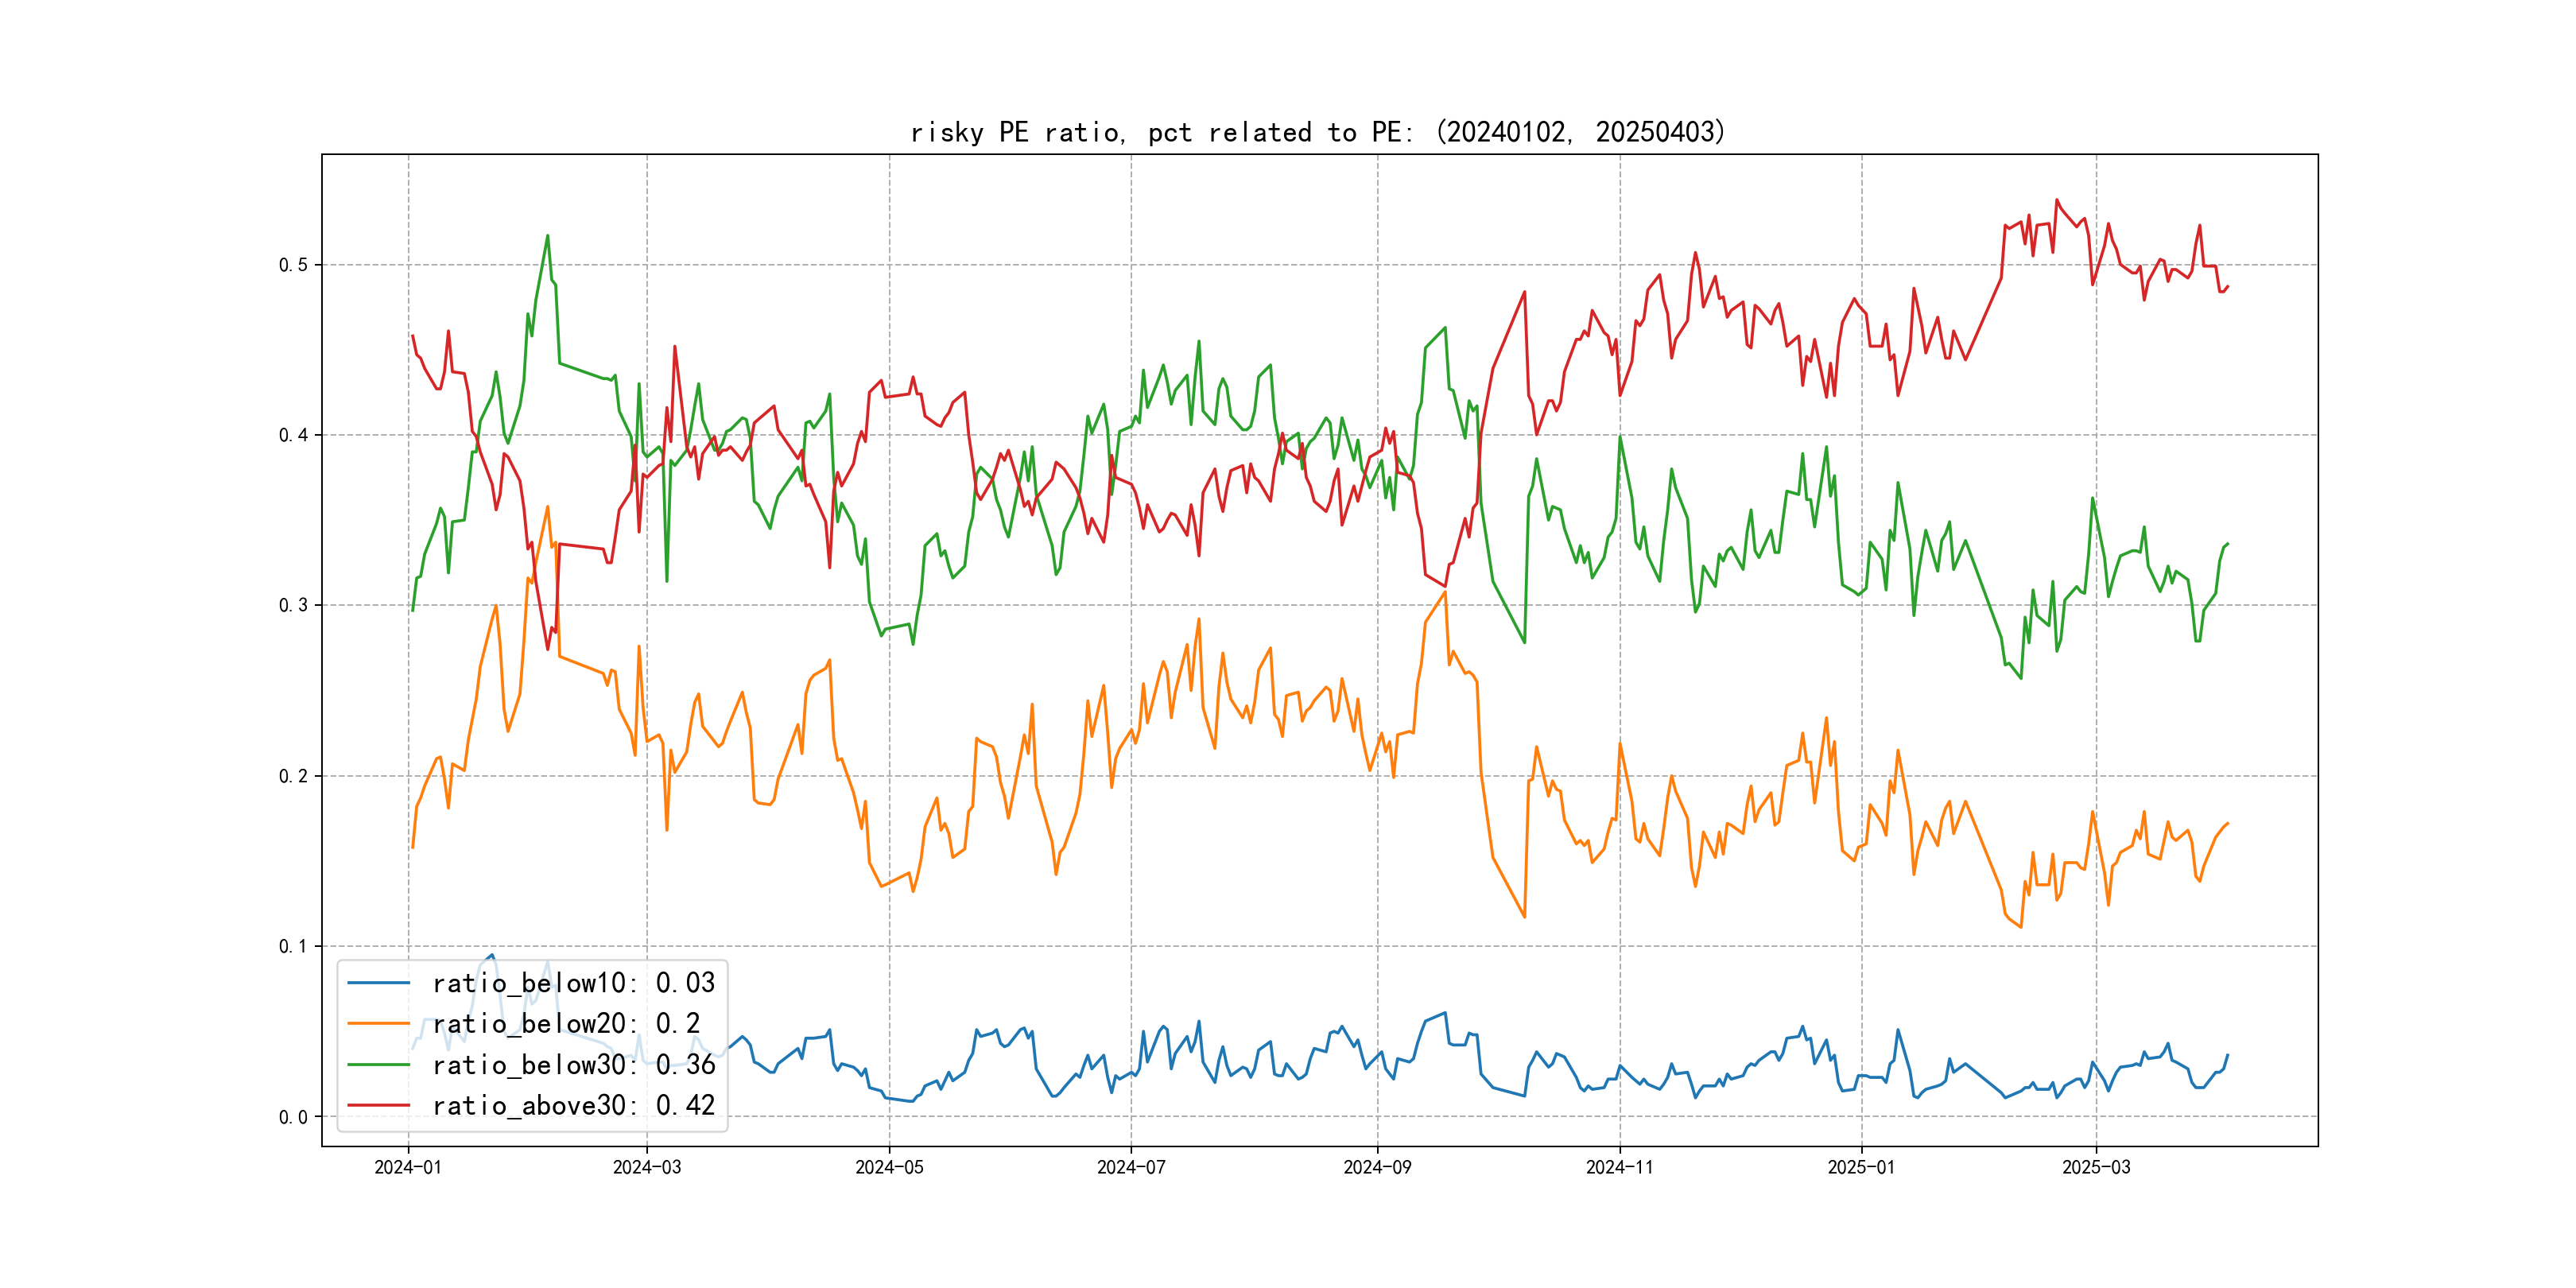The height and width of the screenshot is (1288, 2576).
Task: Click the 0.3 y-axis tick label
Action: [x=293, y=605]
